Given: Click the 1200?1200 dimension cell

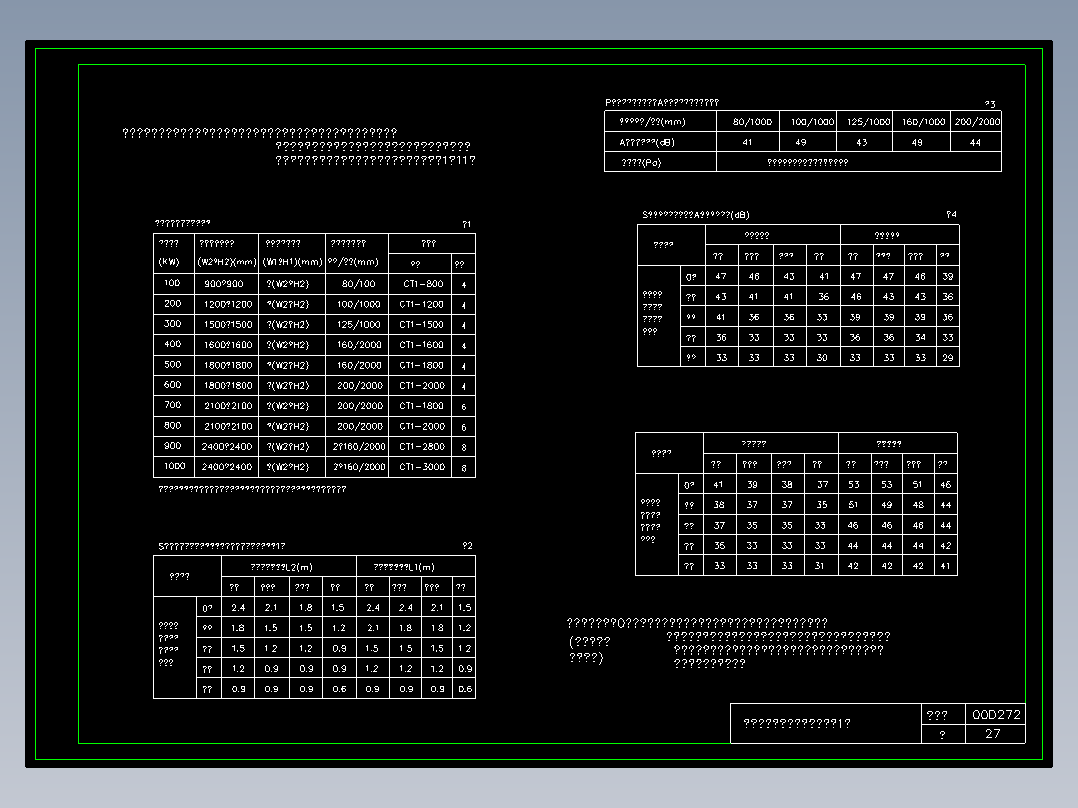Looking at the screenshot, I should 228,304.
